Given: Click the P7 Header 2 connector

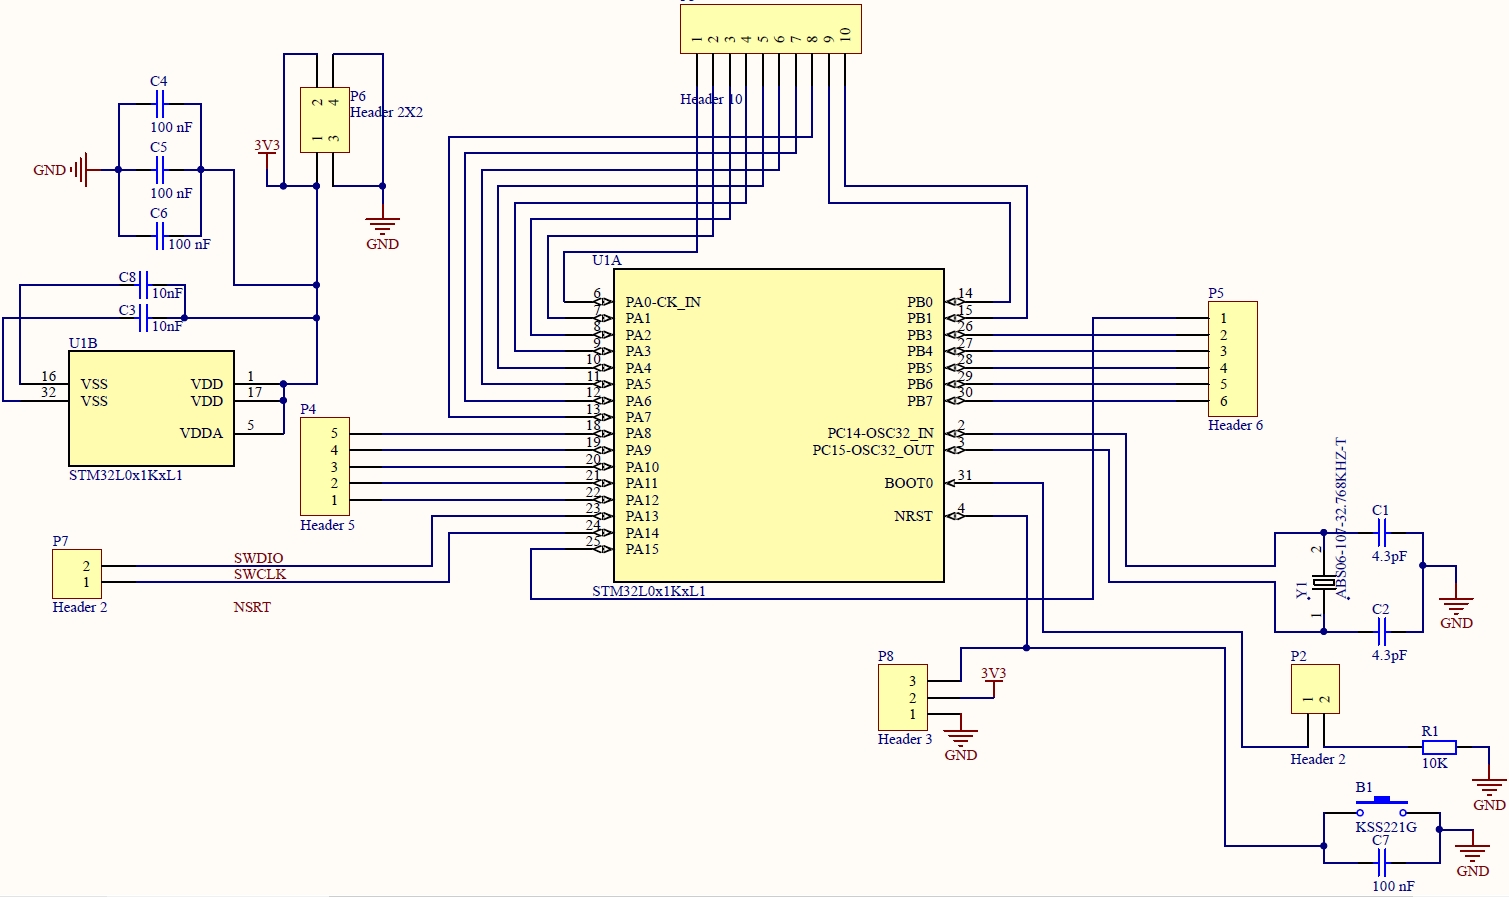Looking at the screenshot, I should 77,574.
